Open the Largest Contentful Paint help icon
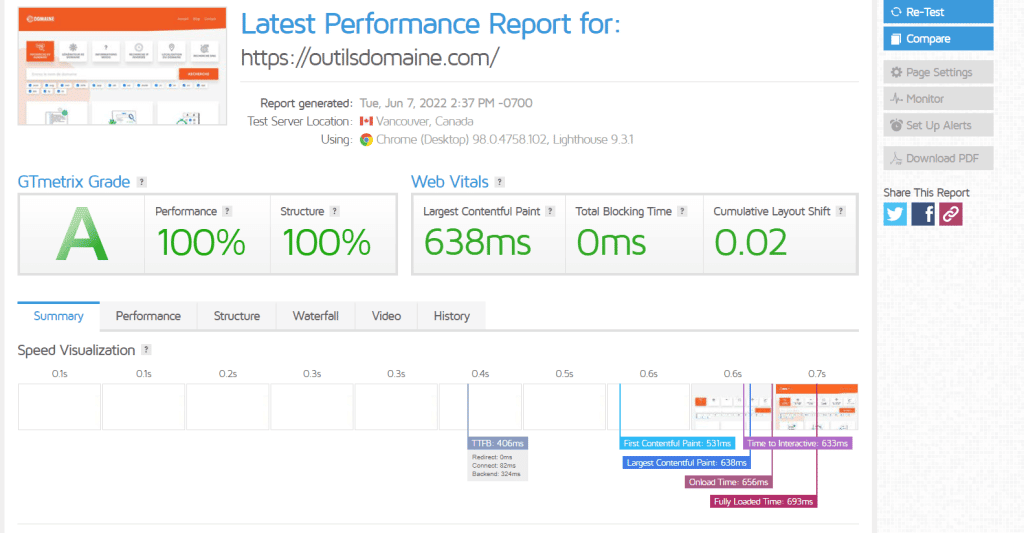Image resolution: width=1024 pixels, height=533 pixels. point(550,211)
